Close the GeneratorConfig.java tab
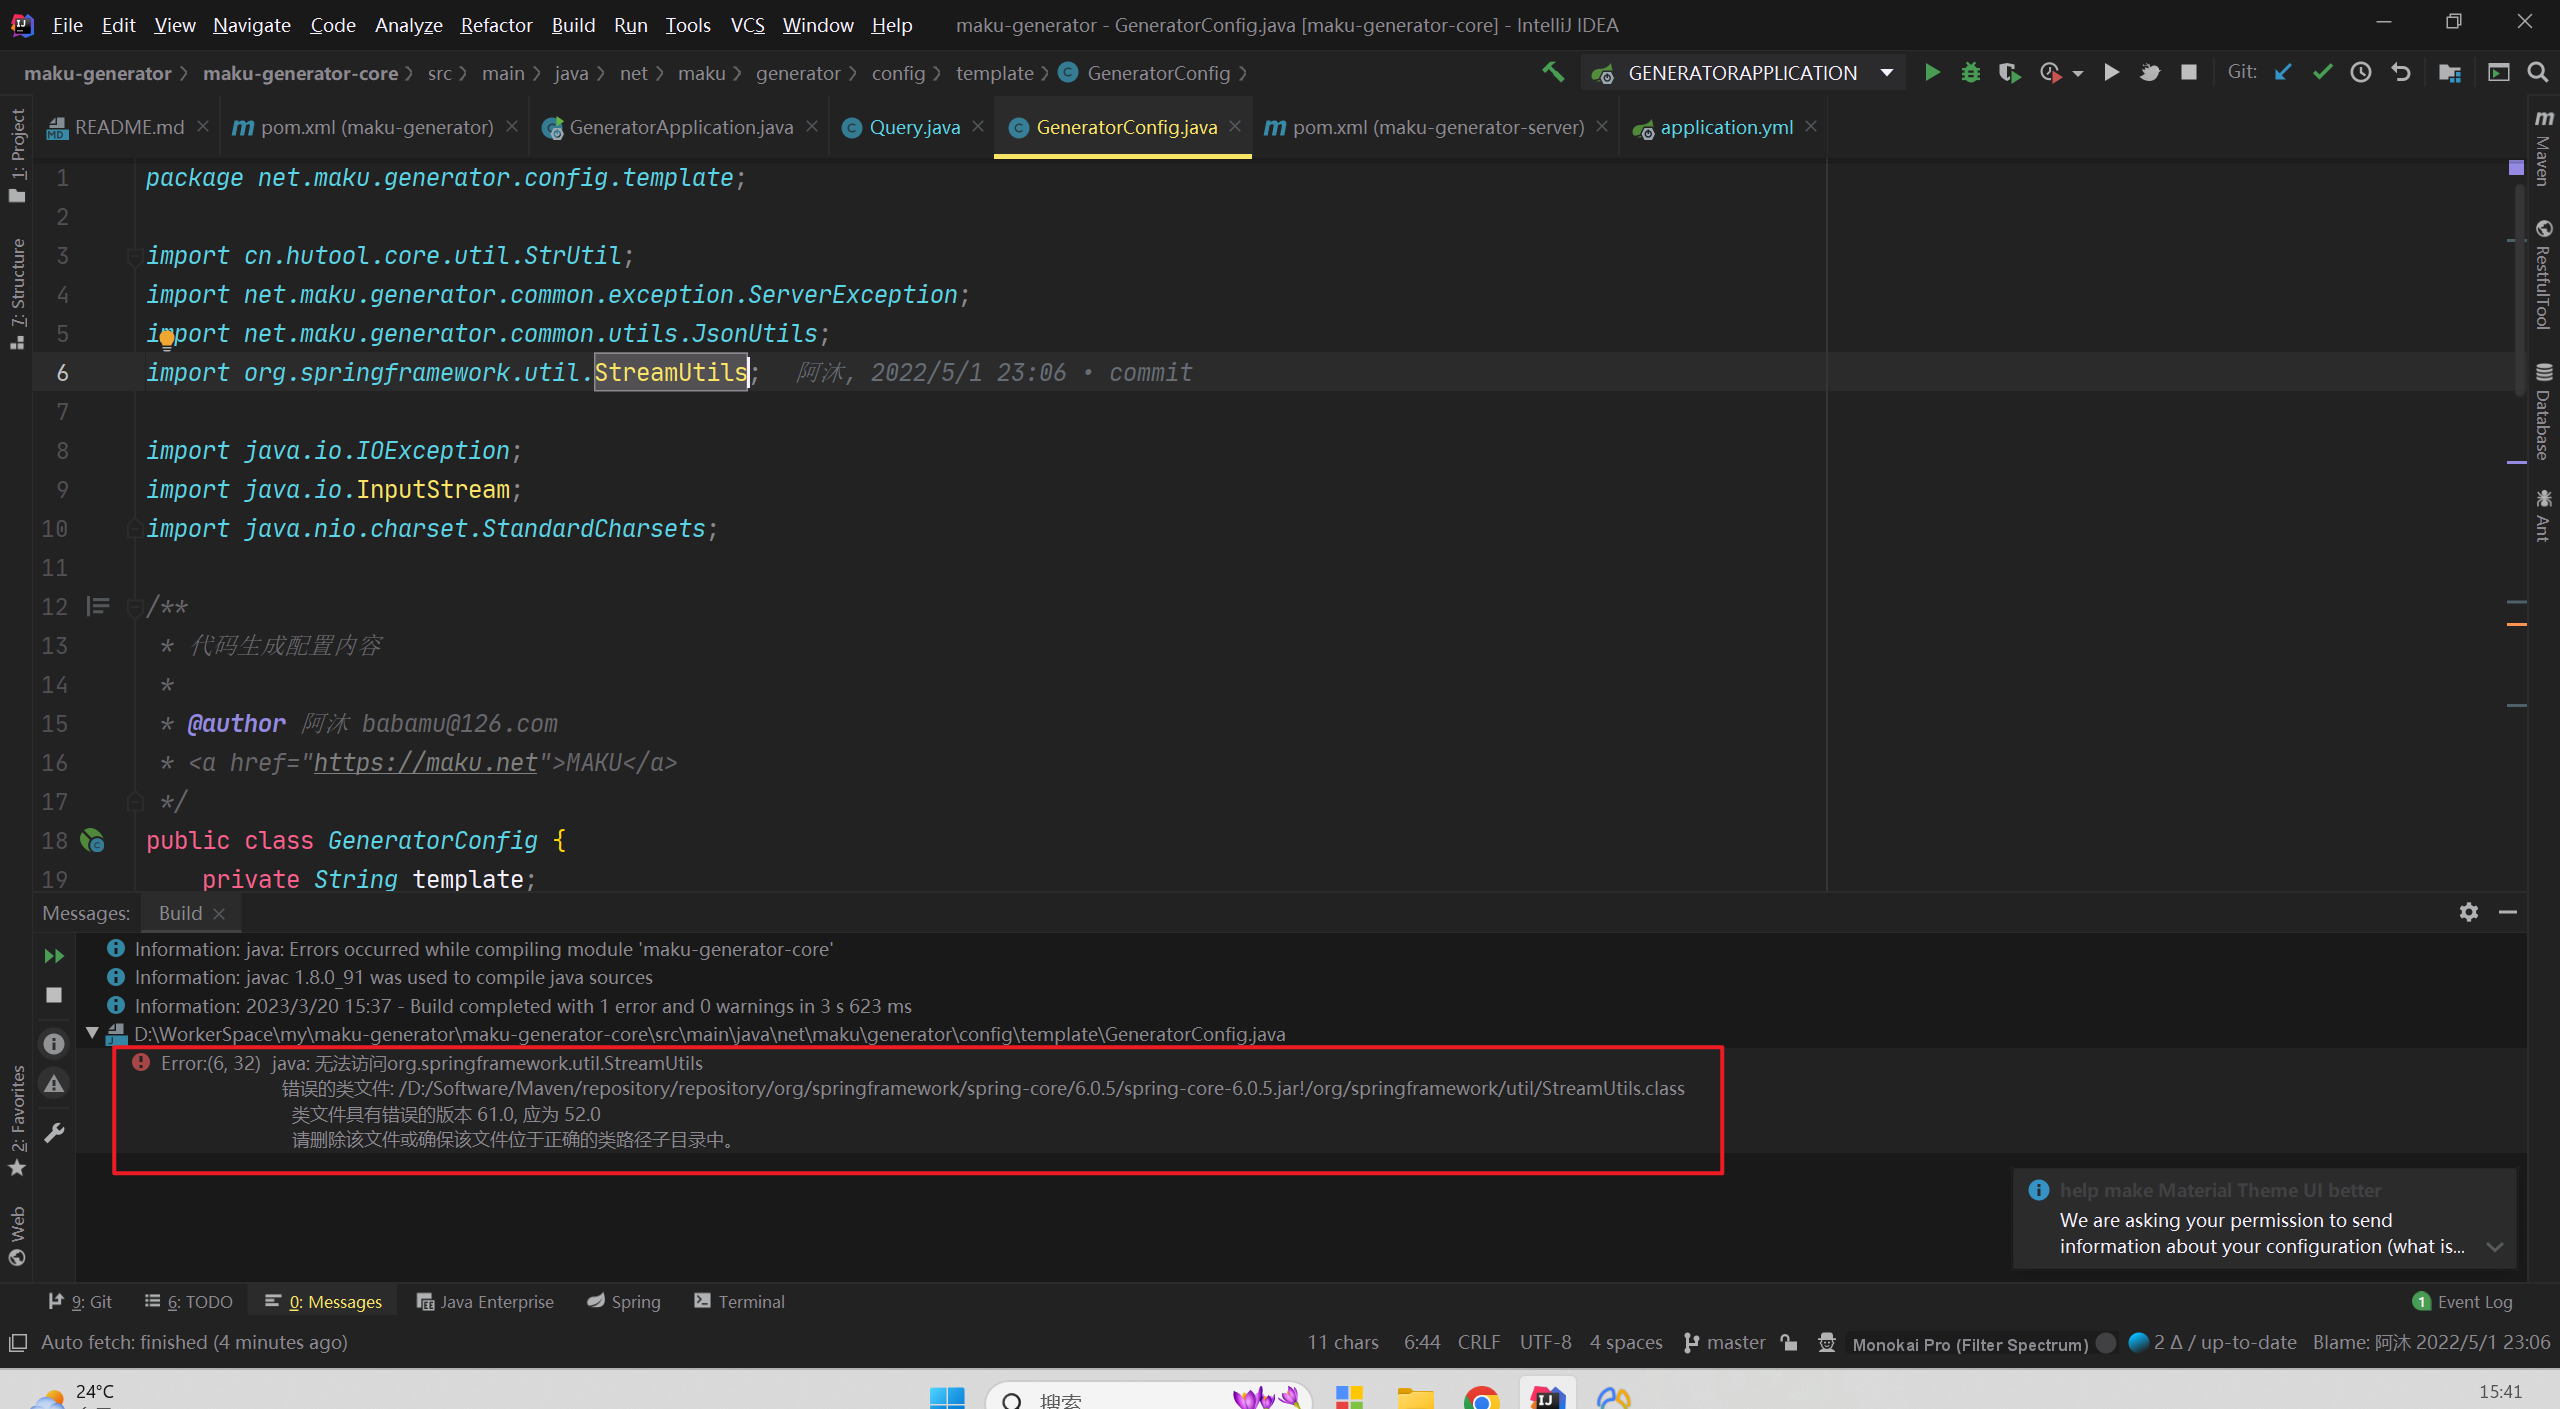2560x1409 pixels. coord(1235,126)
